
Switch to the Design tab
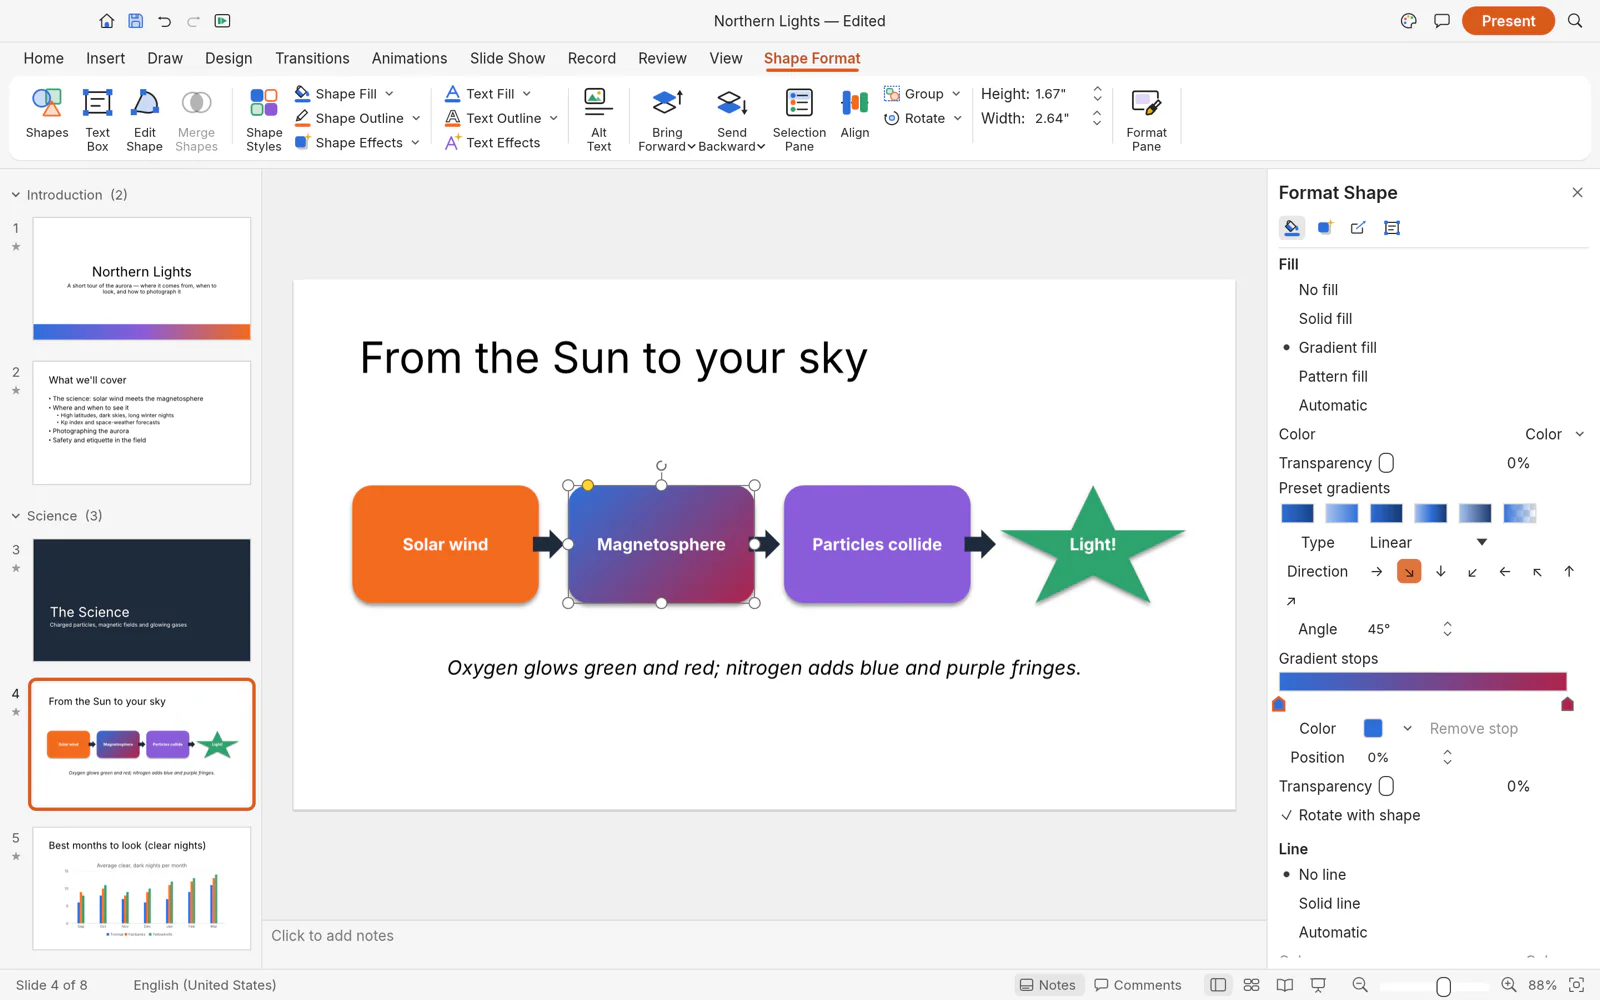pyautogui.click(x=228, y=59)
